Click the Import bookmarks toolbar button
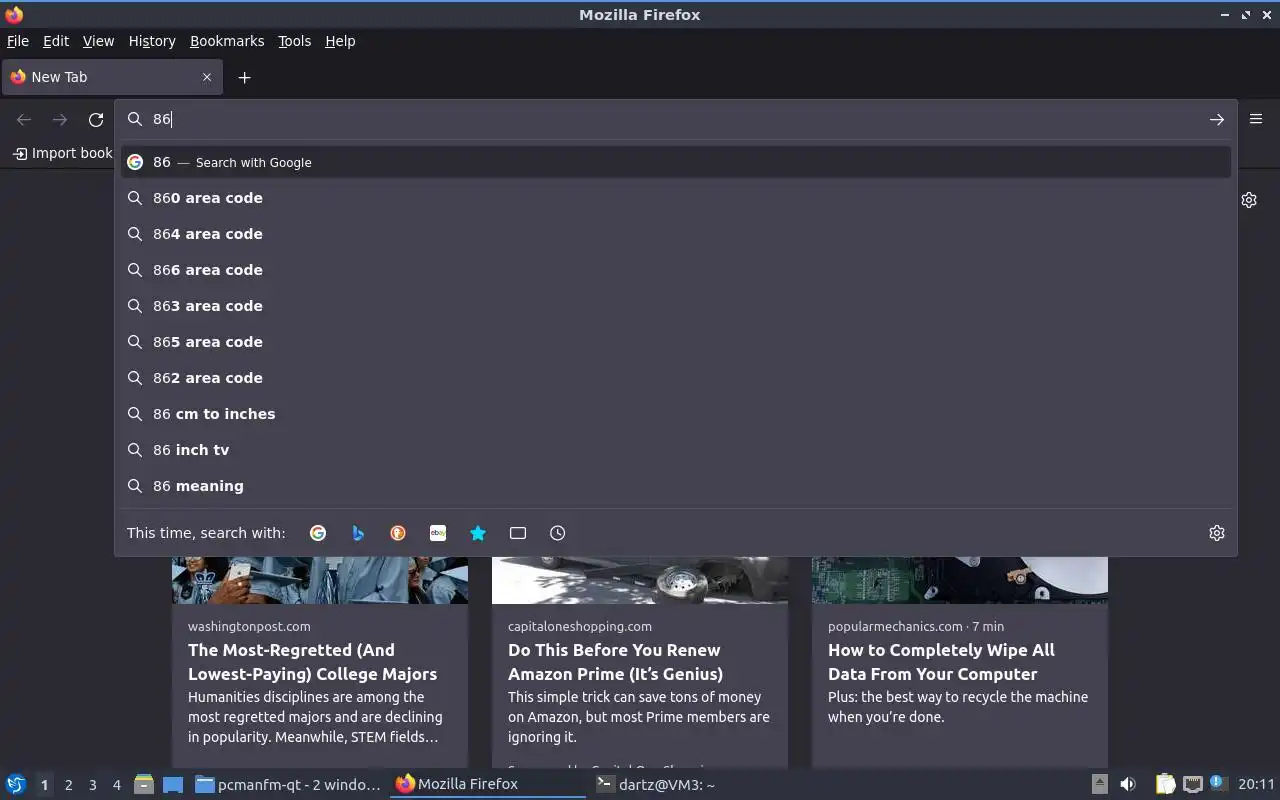Image resolution: width=1280 pixels, height=800 pixels. coord(62,153)
